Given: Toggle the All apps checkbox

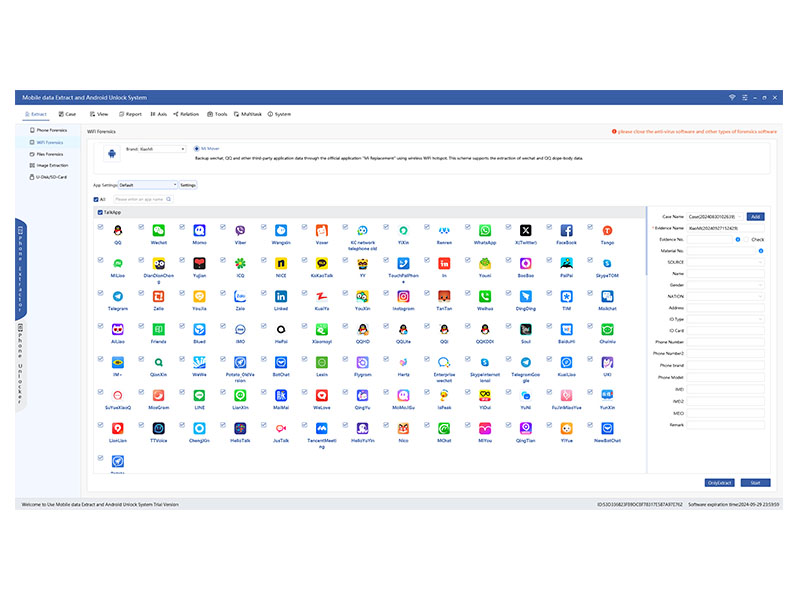Looking at the screenshot, I should [96, 199].
